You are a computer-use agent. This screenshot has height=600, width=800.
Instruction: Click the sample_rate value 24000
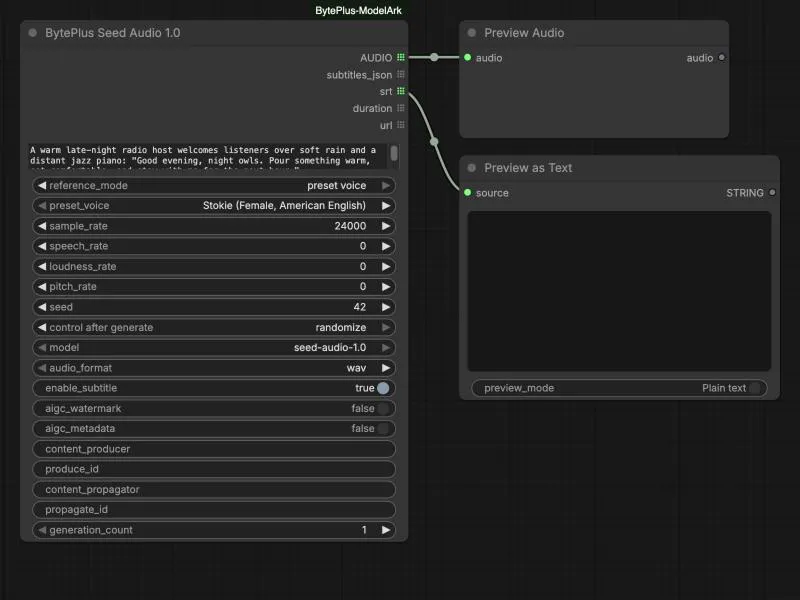click(350, 226)
